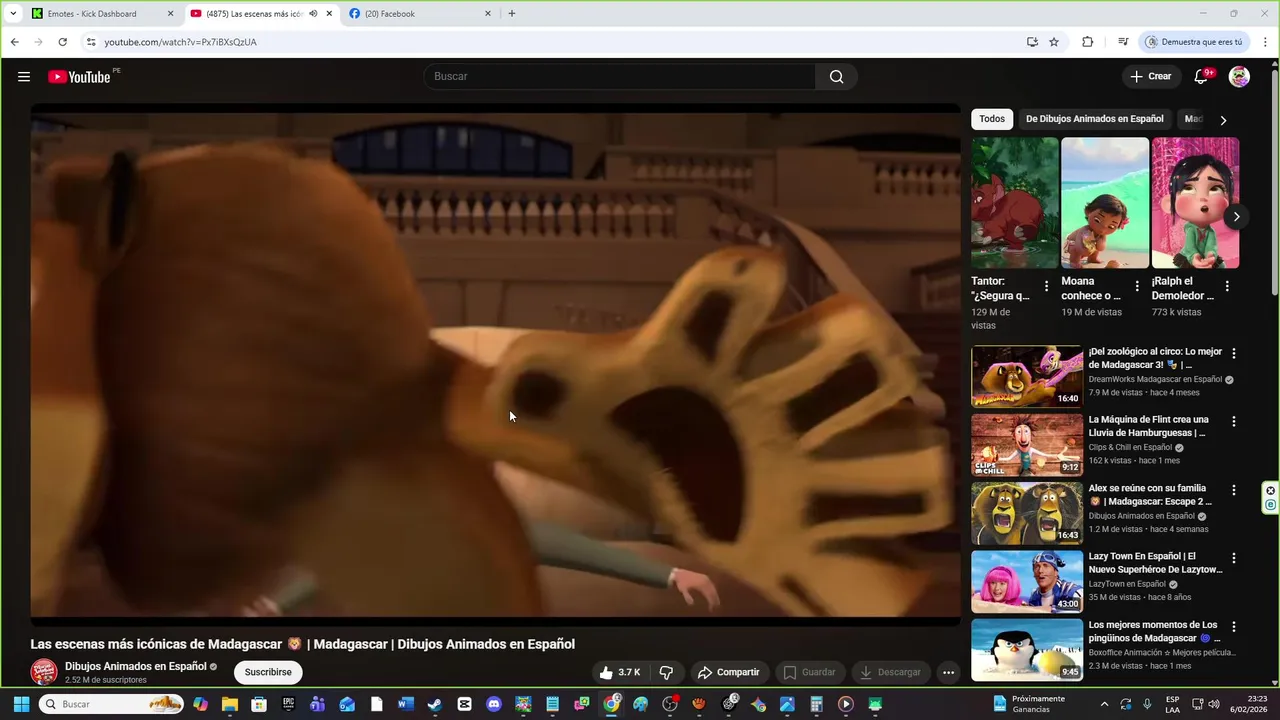
Task: Open the notifications bell
Action: tap(1202, 77)
